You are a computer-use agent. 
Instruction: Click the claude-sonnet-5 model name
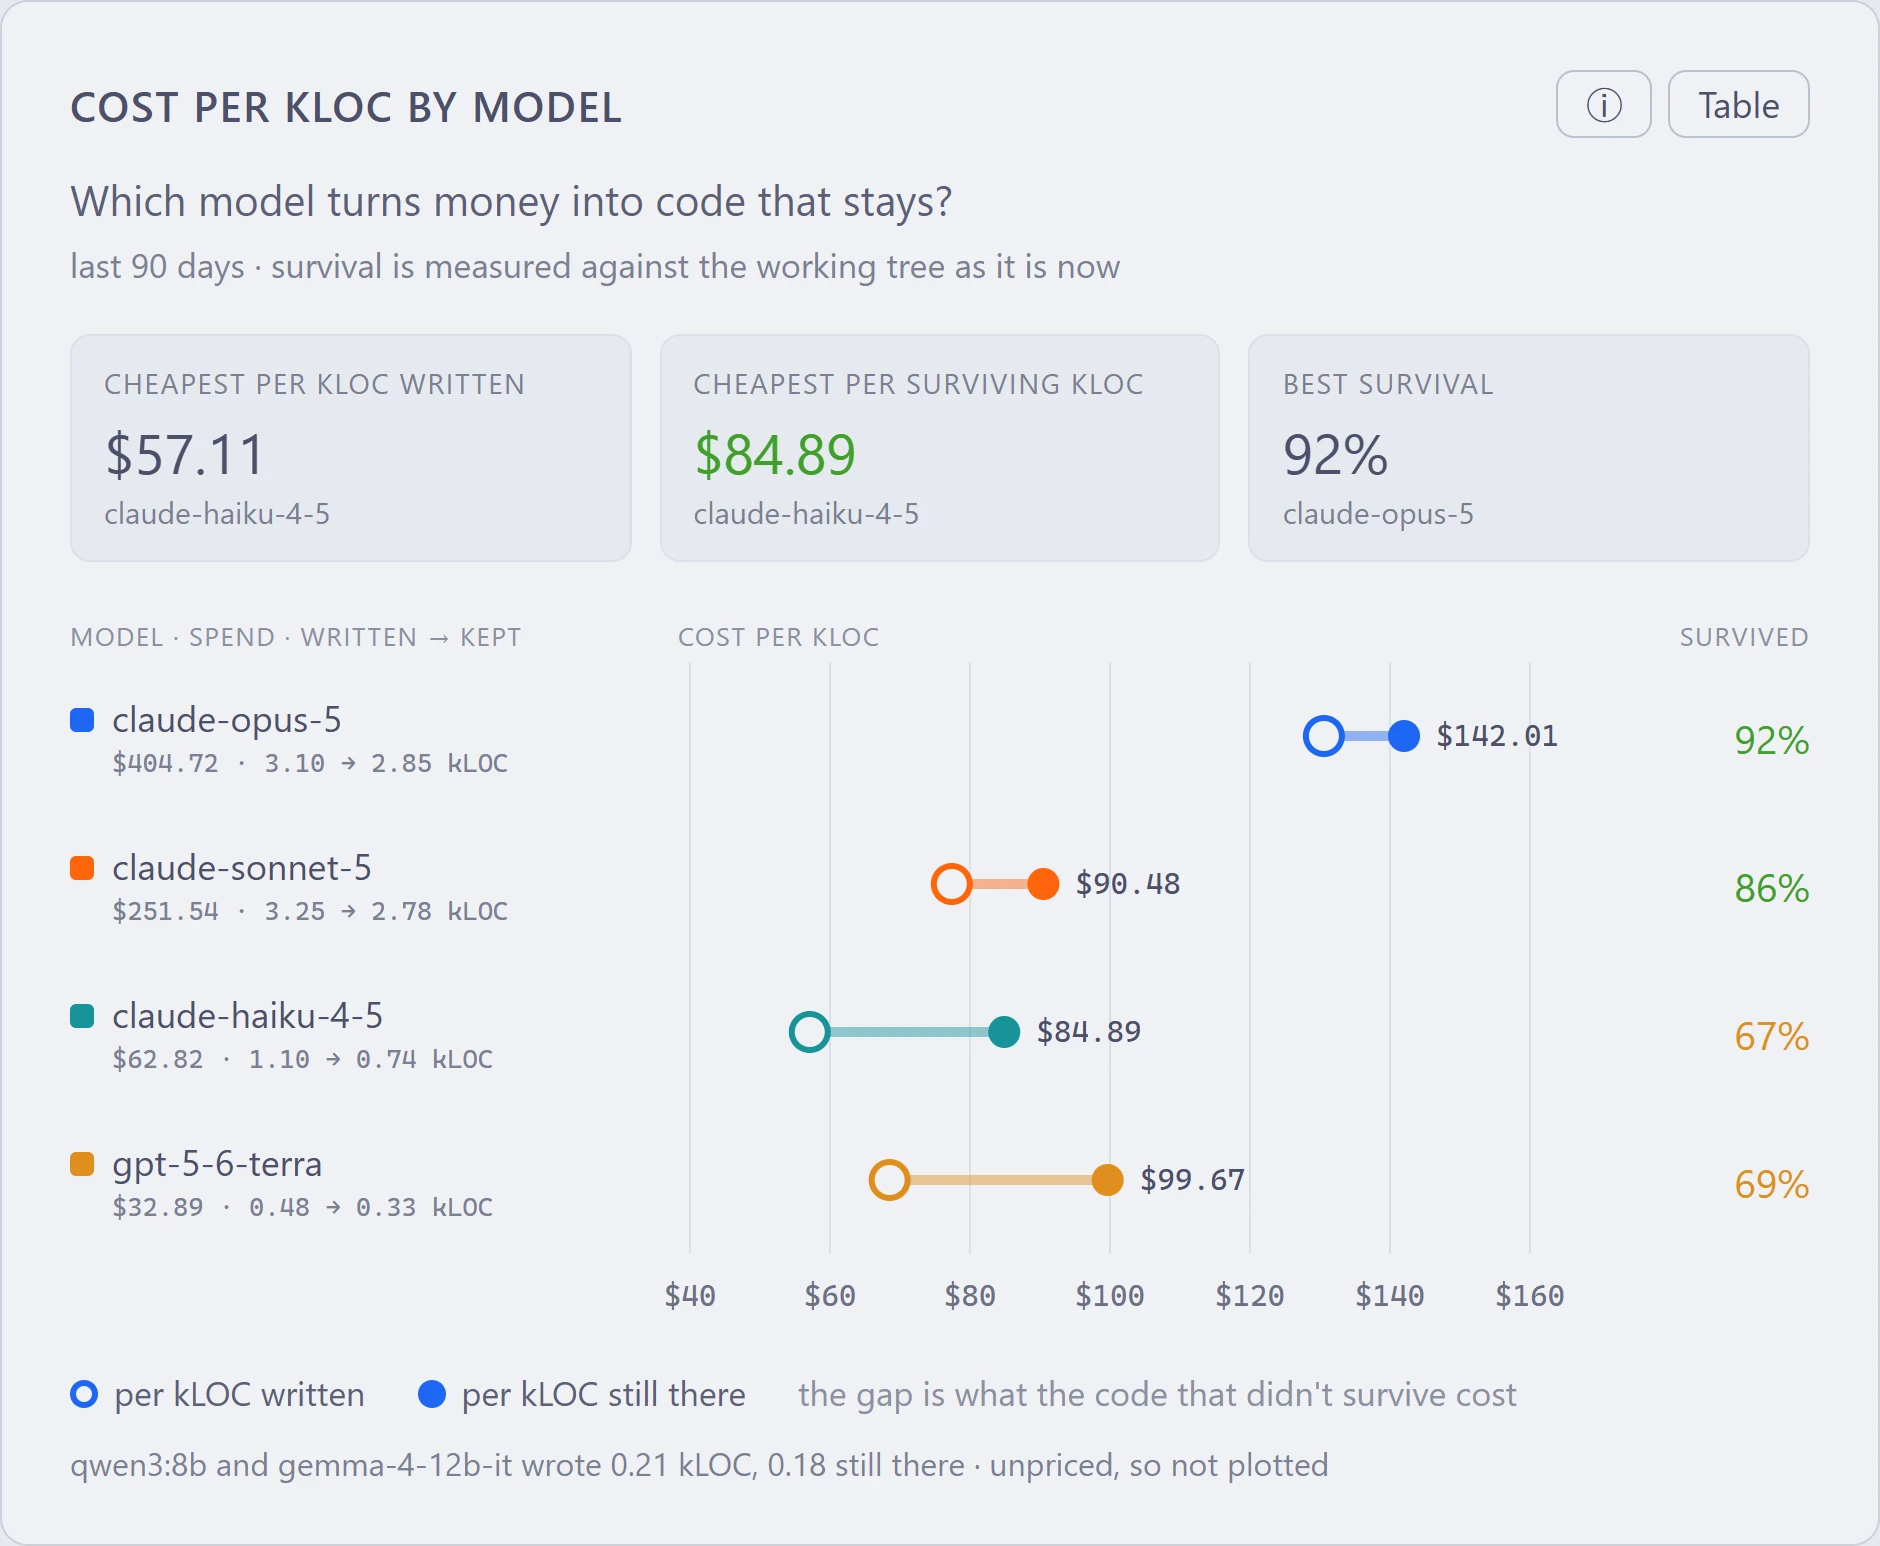tap(242, 868)
